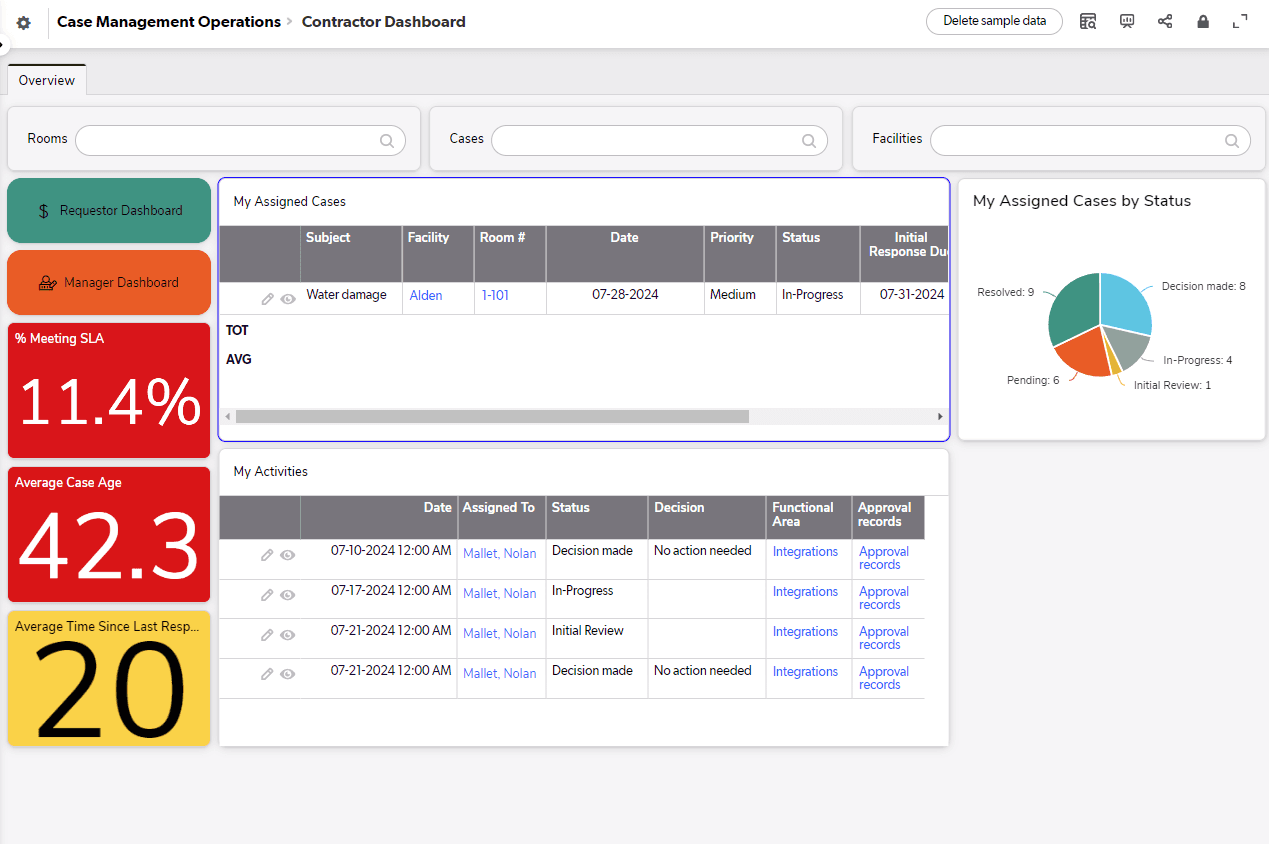The width and height of the screenshot is (1269, 844).
Task: View the Water damage case with eye icon
Action: 287,298
